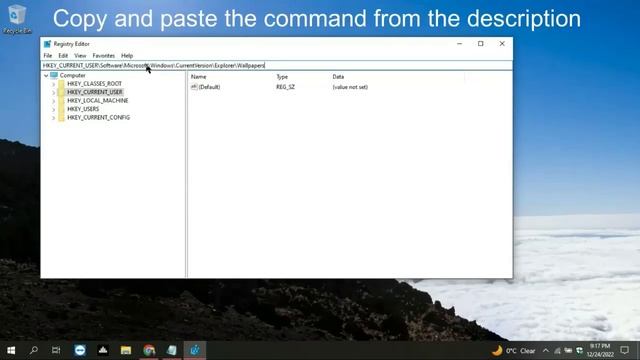Viewport: 640px width, 360px height.
Task: Open the File menu
Action: pos(48,56)
